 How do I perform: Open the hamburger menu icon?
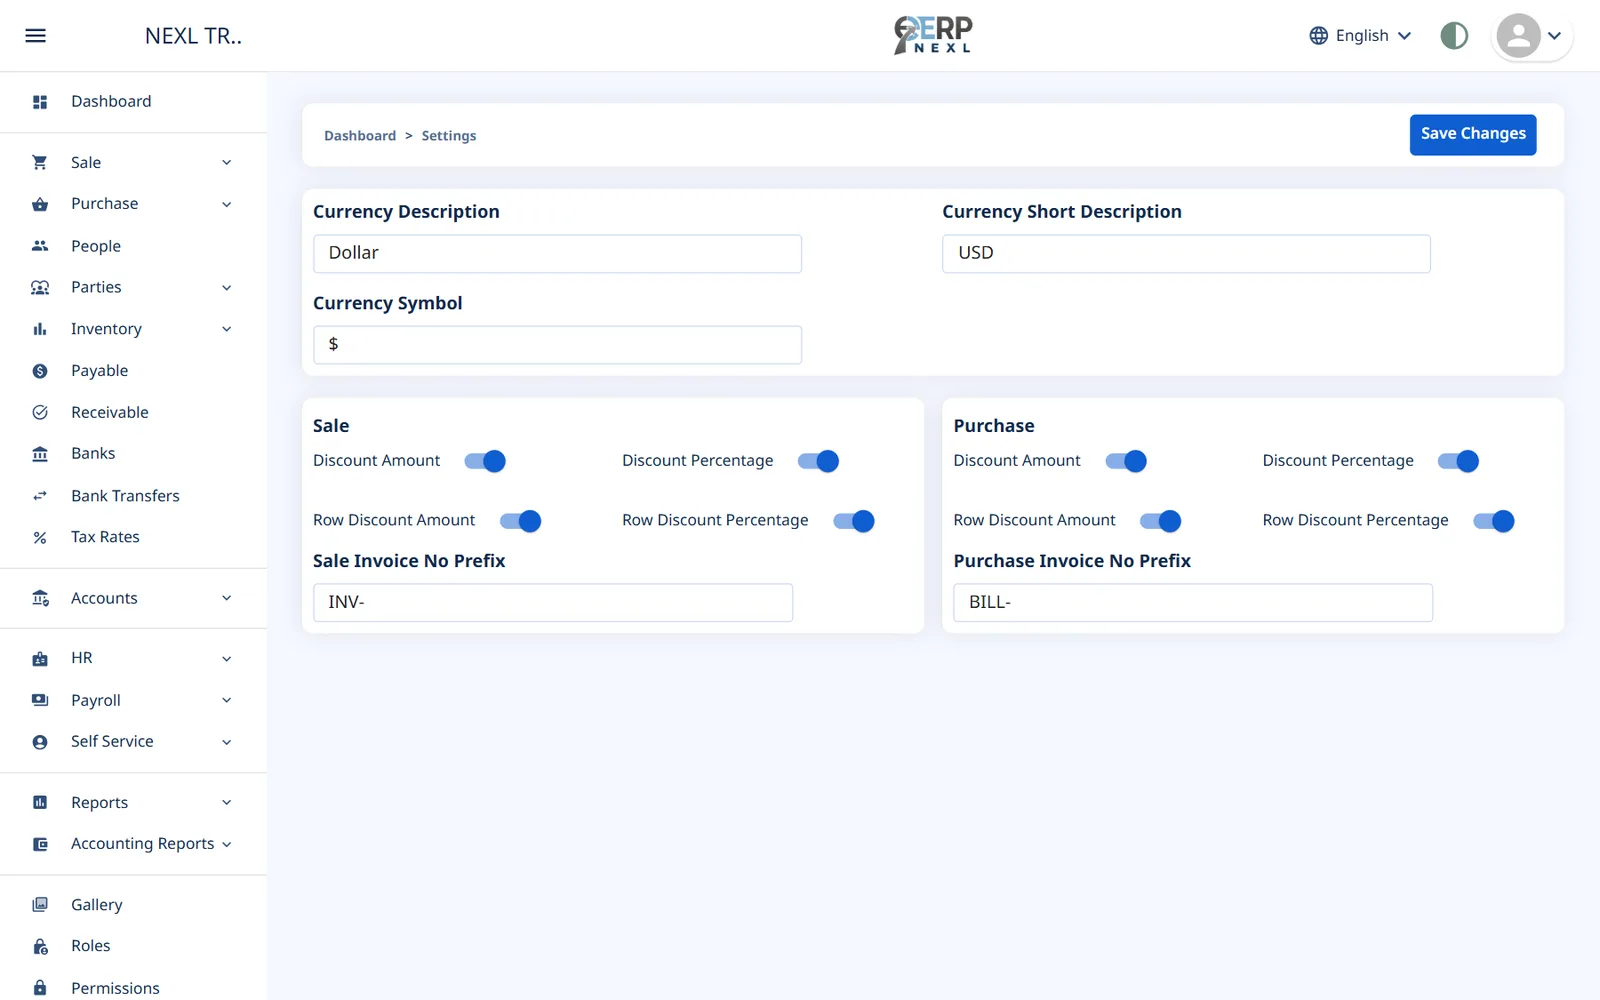[35, 36]
